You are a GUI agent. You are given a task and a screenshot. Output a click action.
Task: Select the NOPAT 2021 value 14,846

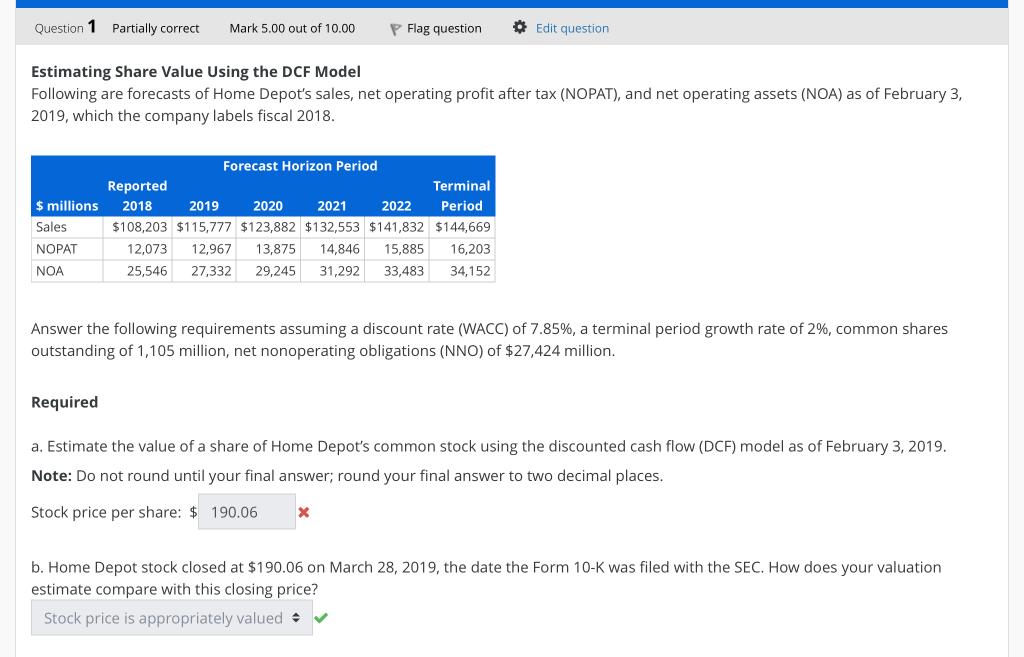tap(340, 249)
